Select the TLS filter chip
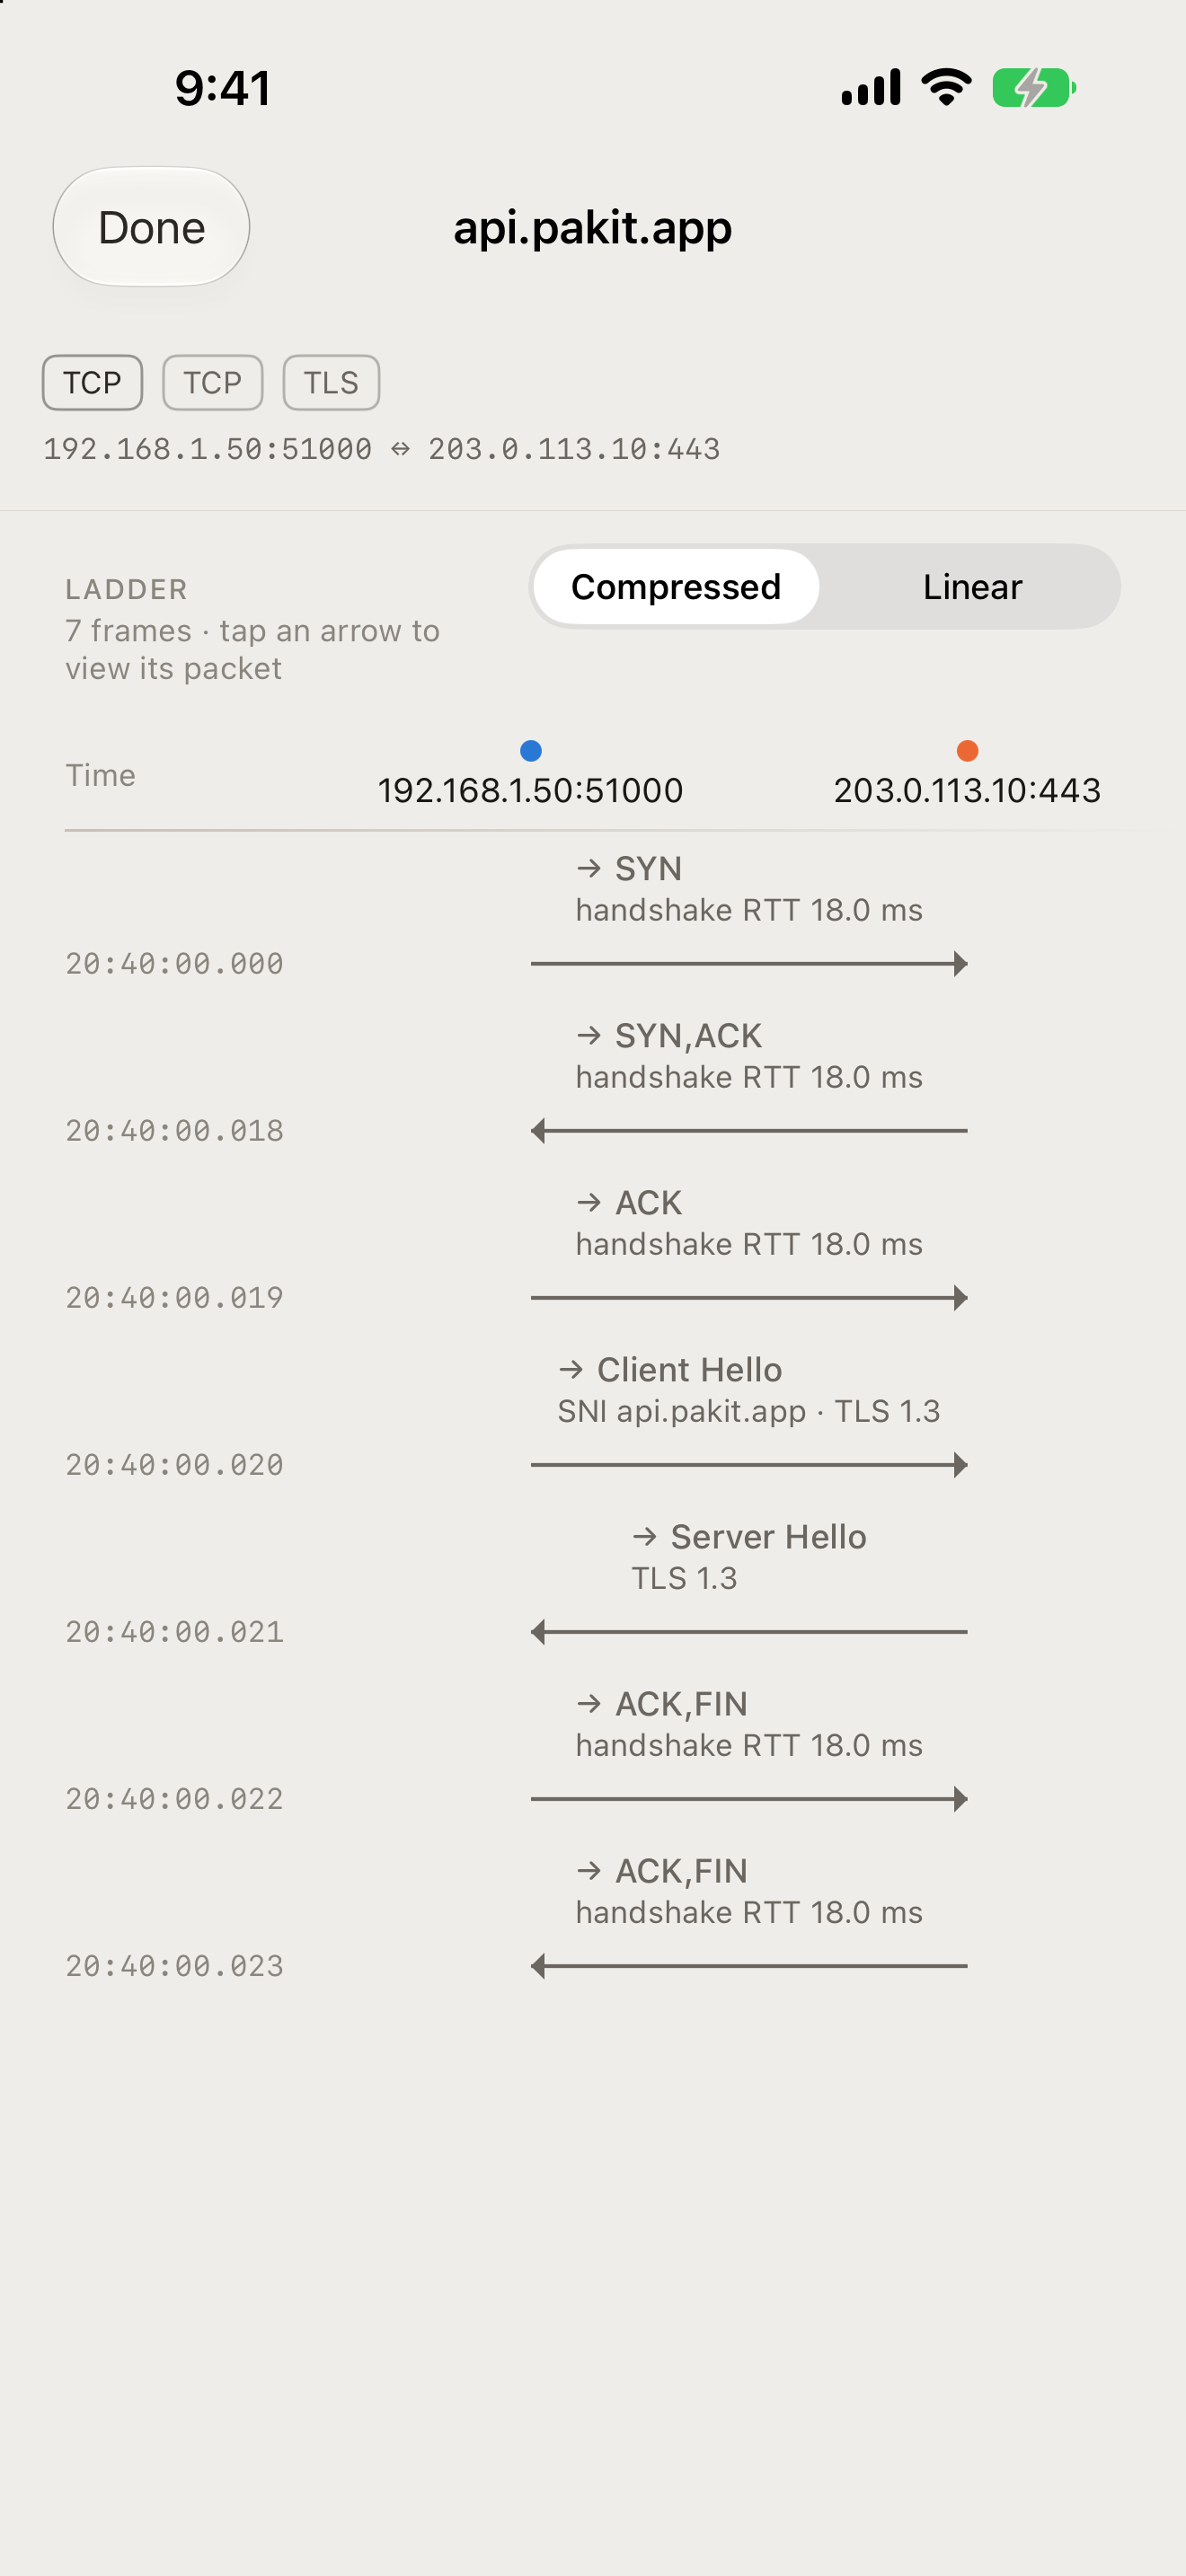This screenshot has width=1186, height=2576. pyautogui.click(x=331, y=382)
